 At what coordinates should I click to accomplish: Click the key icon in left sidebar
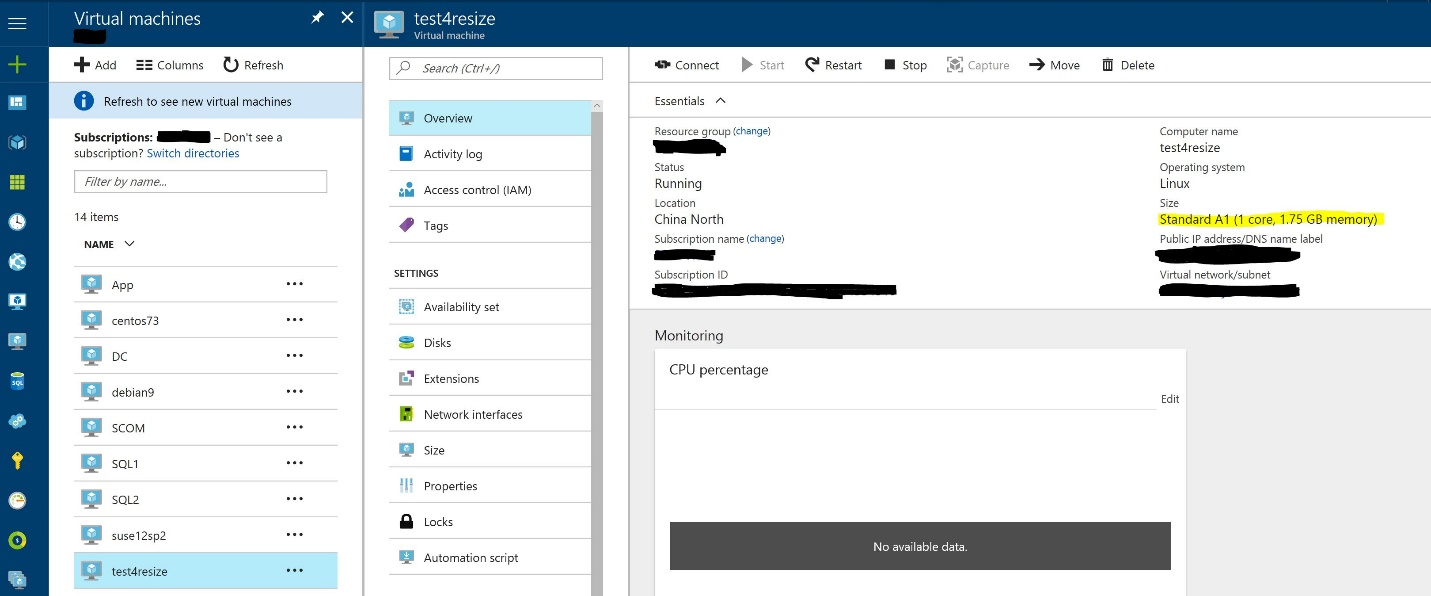(17, 460)
